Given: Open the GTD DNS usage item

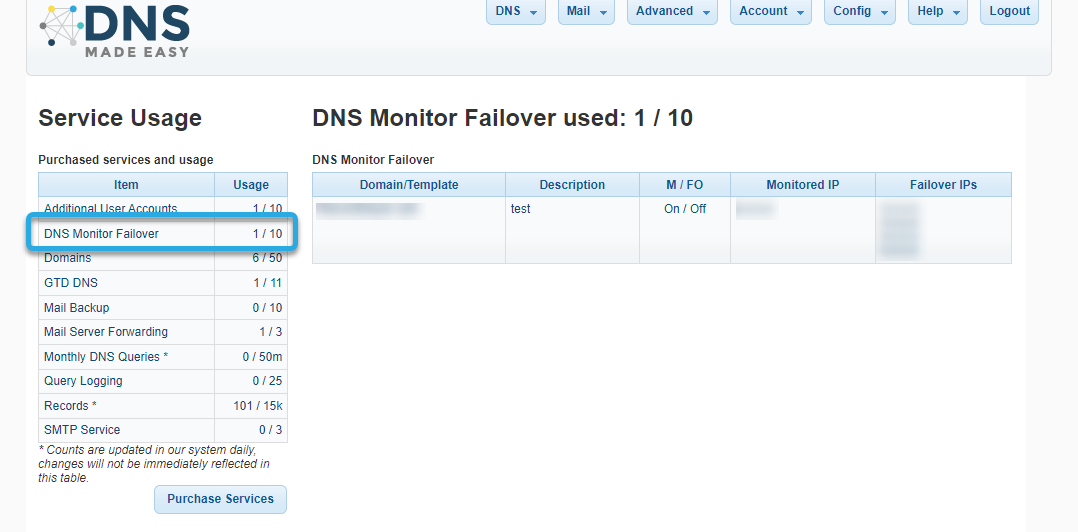Looking at the screenshot, I should click(163, 283).
